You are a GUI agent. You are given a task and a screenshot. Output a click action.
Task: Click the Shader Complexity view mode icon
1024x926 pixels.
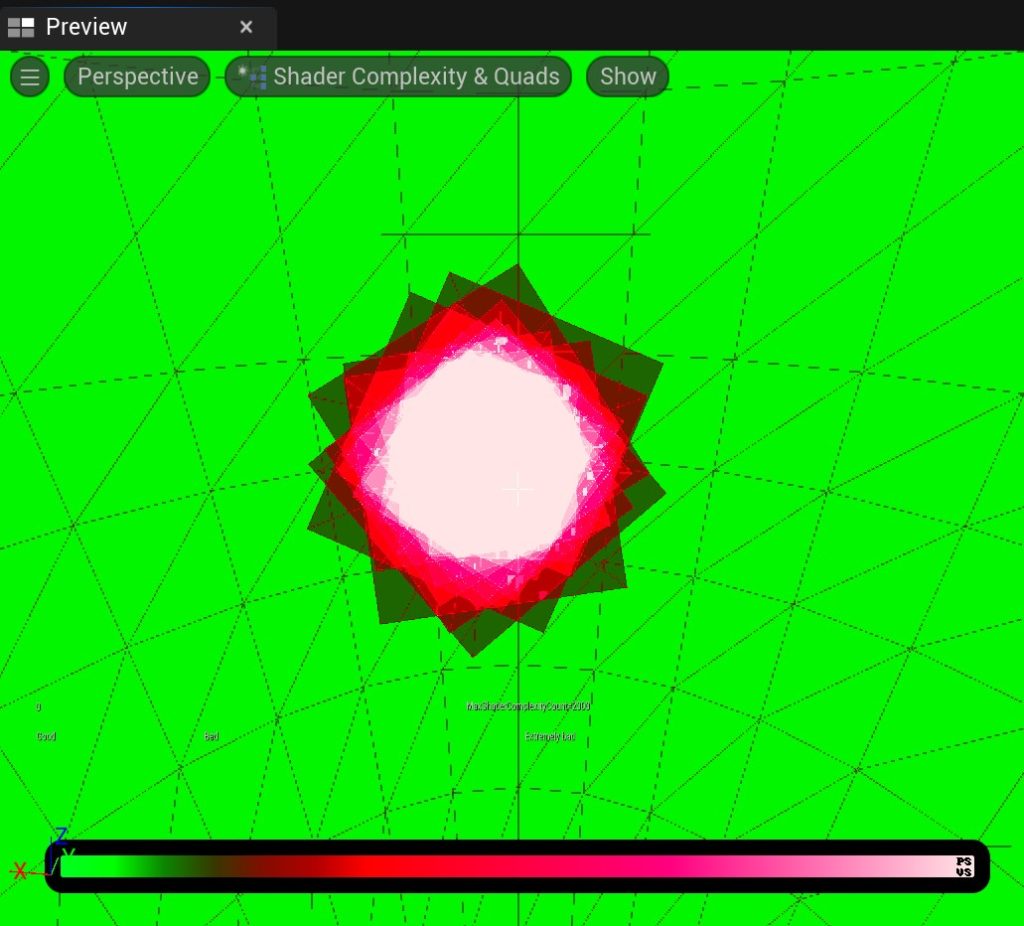click(x=253, y=77)
